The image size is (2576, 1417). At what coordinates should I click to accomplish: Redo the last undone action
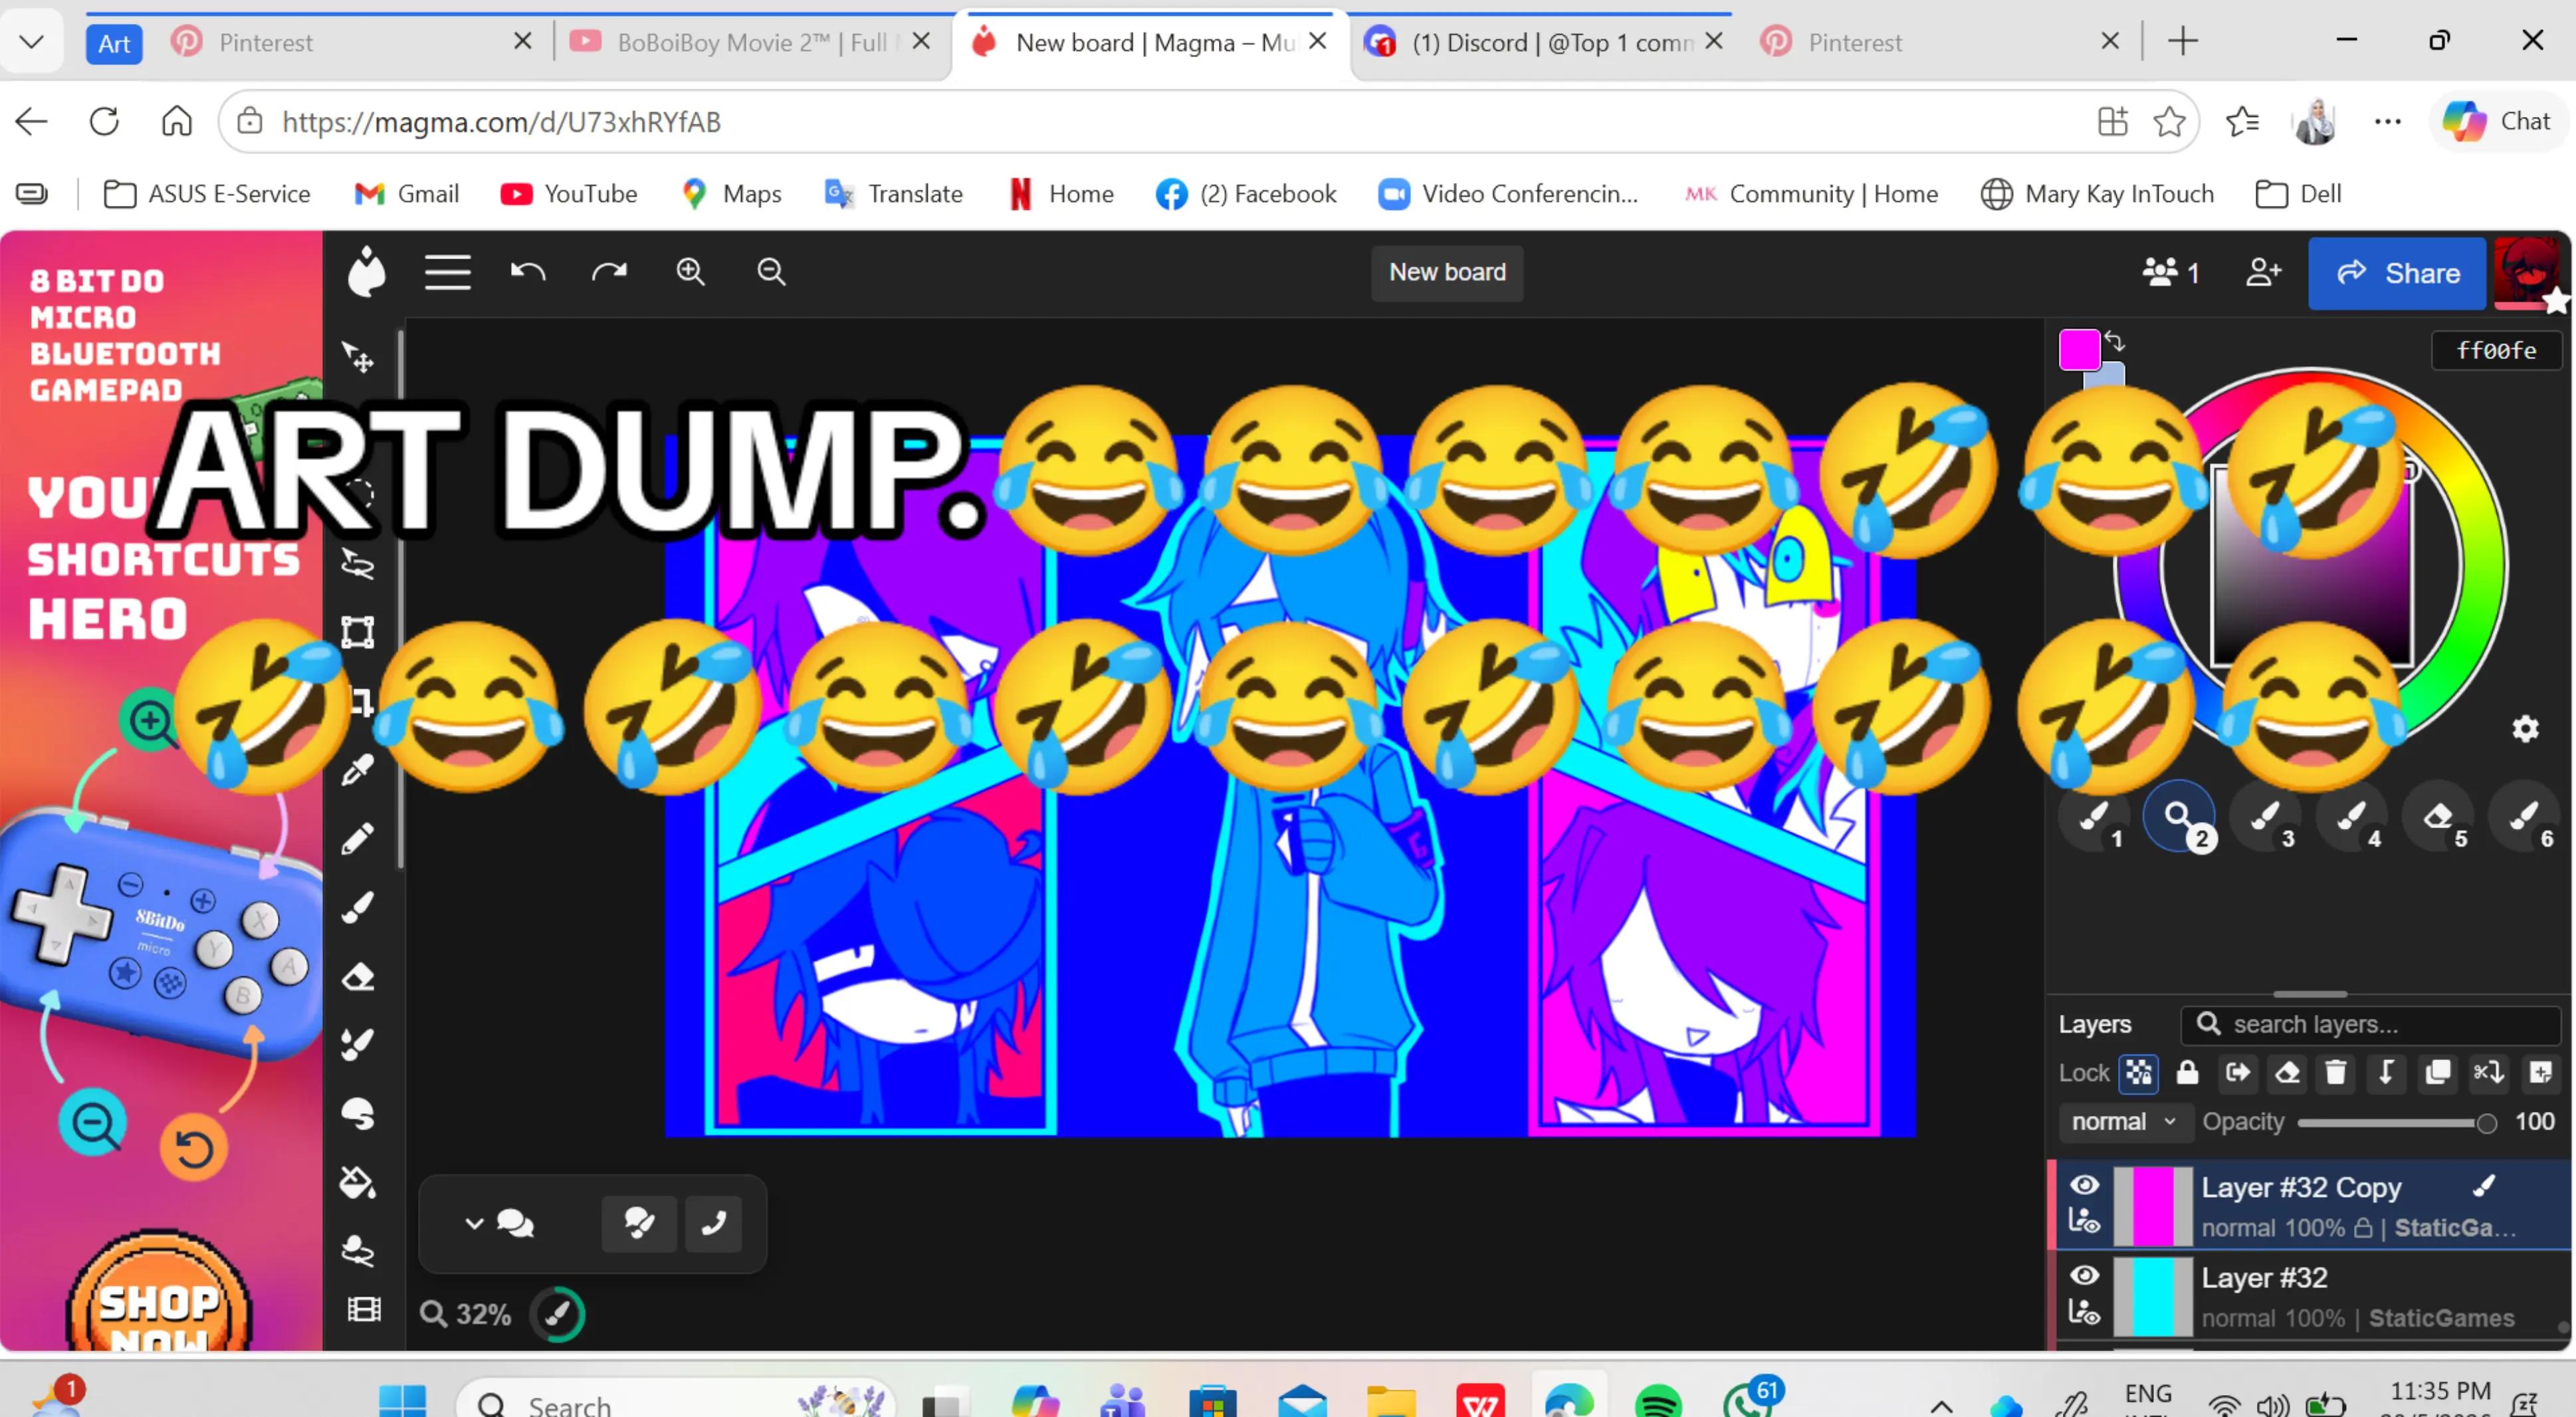(x=609, y=272)
